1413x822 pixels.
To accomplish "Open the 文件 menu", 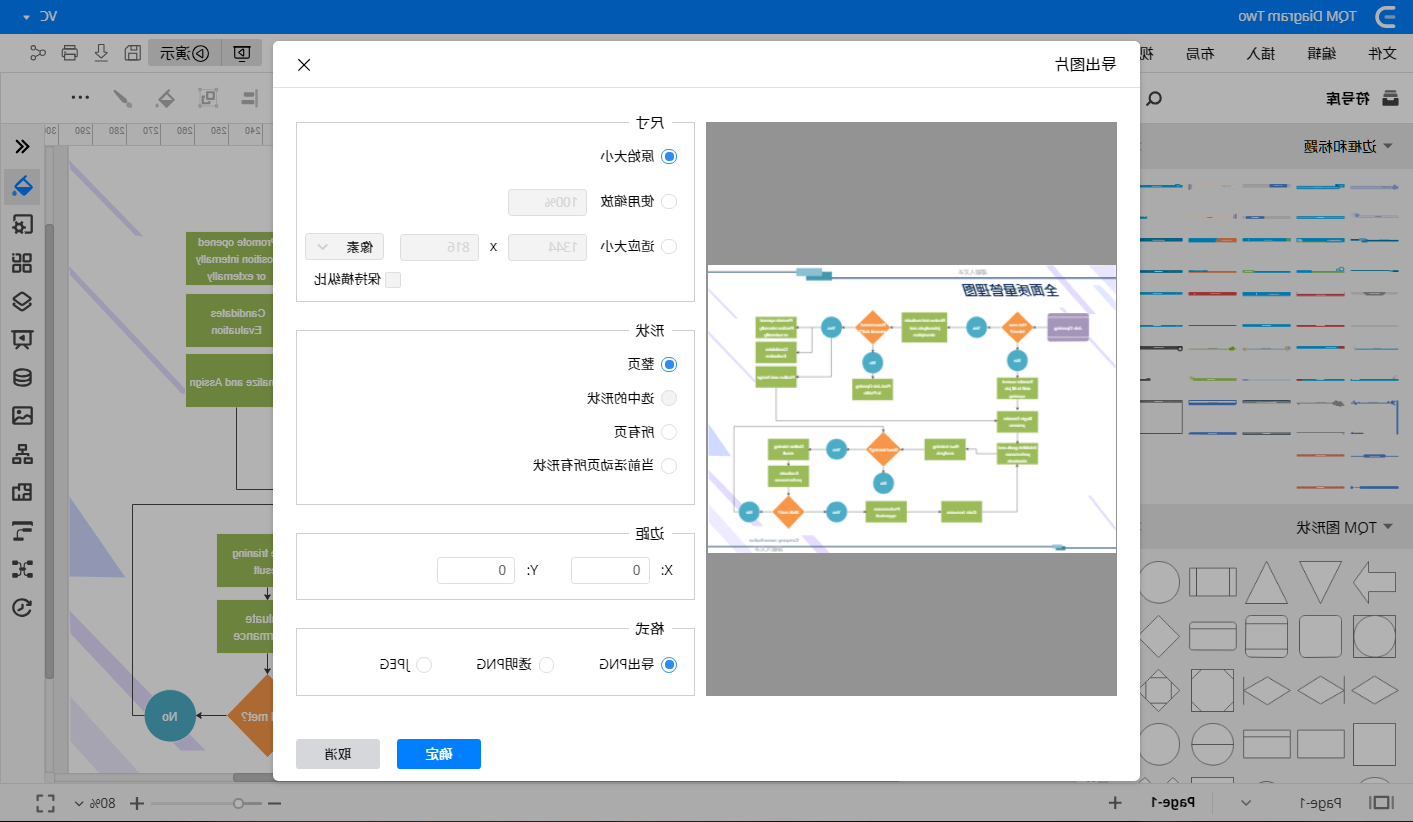I will coord(1381,53).
